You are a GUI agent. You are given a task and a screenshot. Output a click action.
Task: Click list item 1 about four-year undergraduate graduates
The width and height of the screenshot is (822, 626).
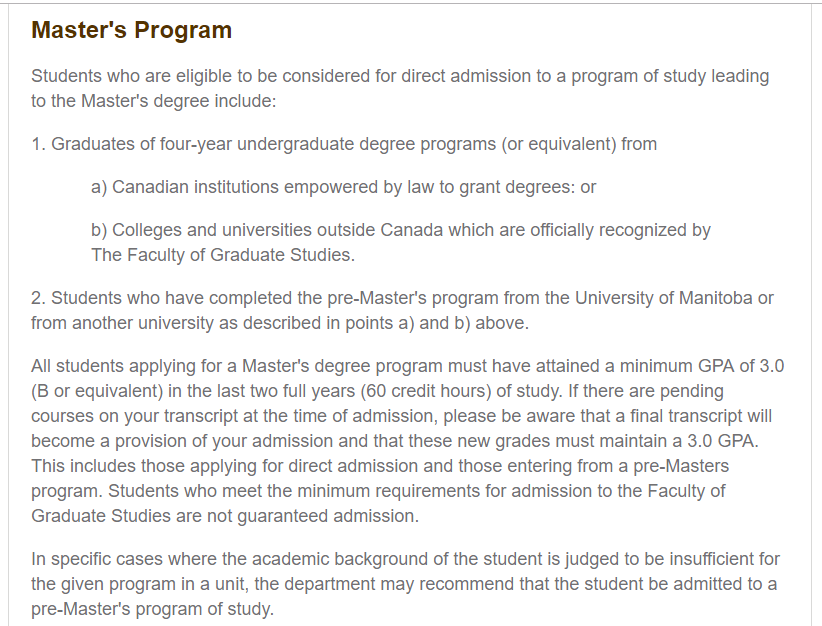click(x=344, y=144)
